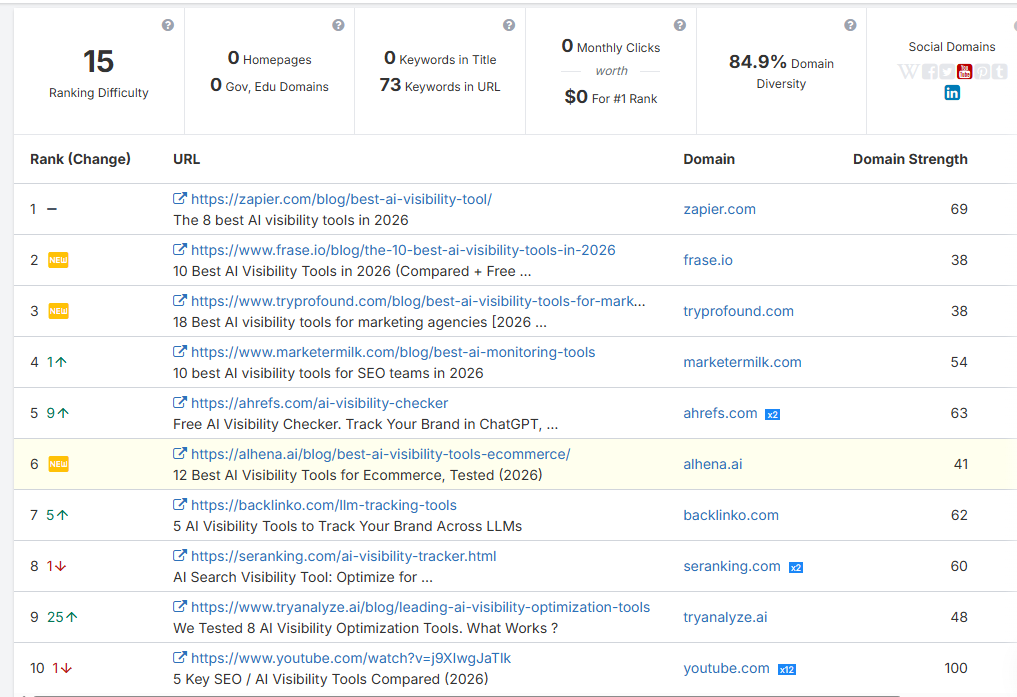Click external link icon beside seranking.com URL
The image size is (1017, 697).
tap(180, 556)
